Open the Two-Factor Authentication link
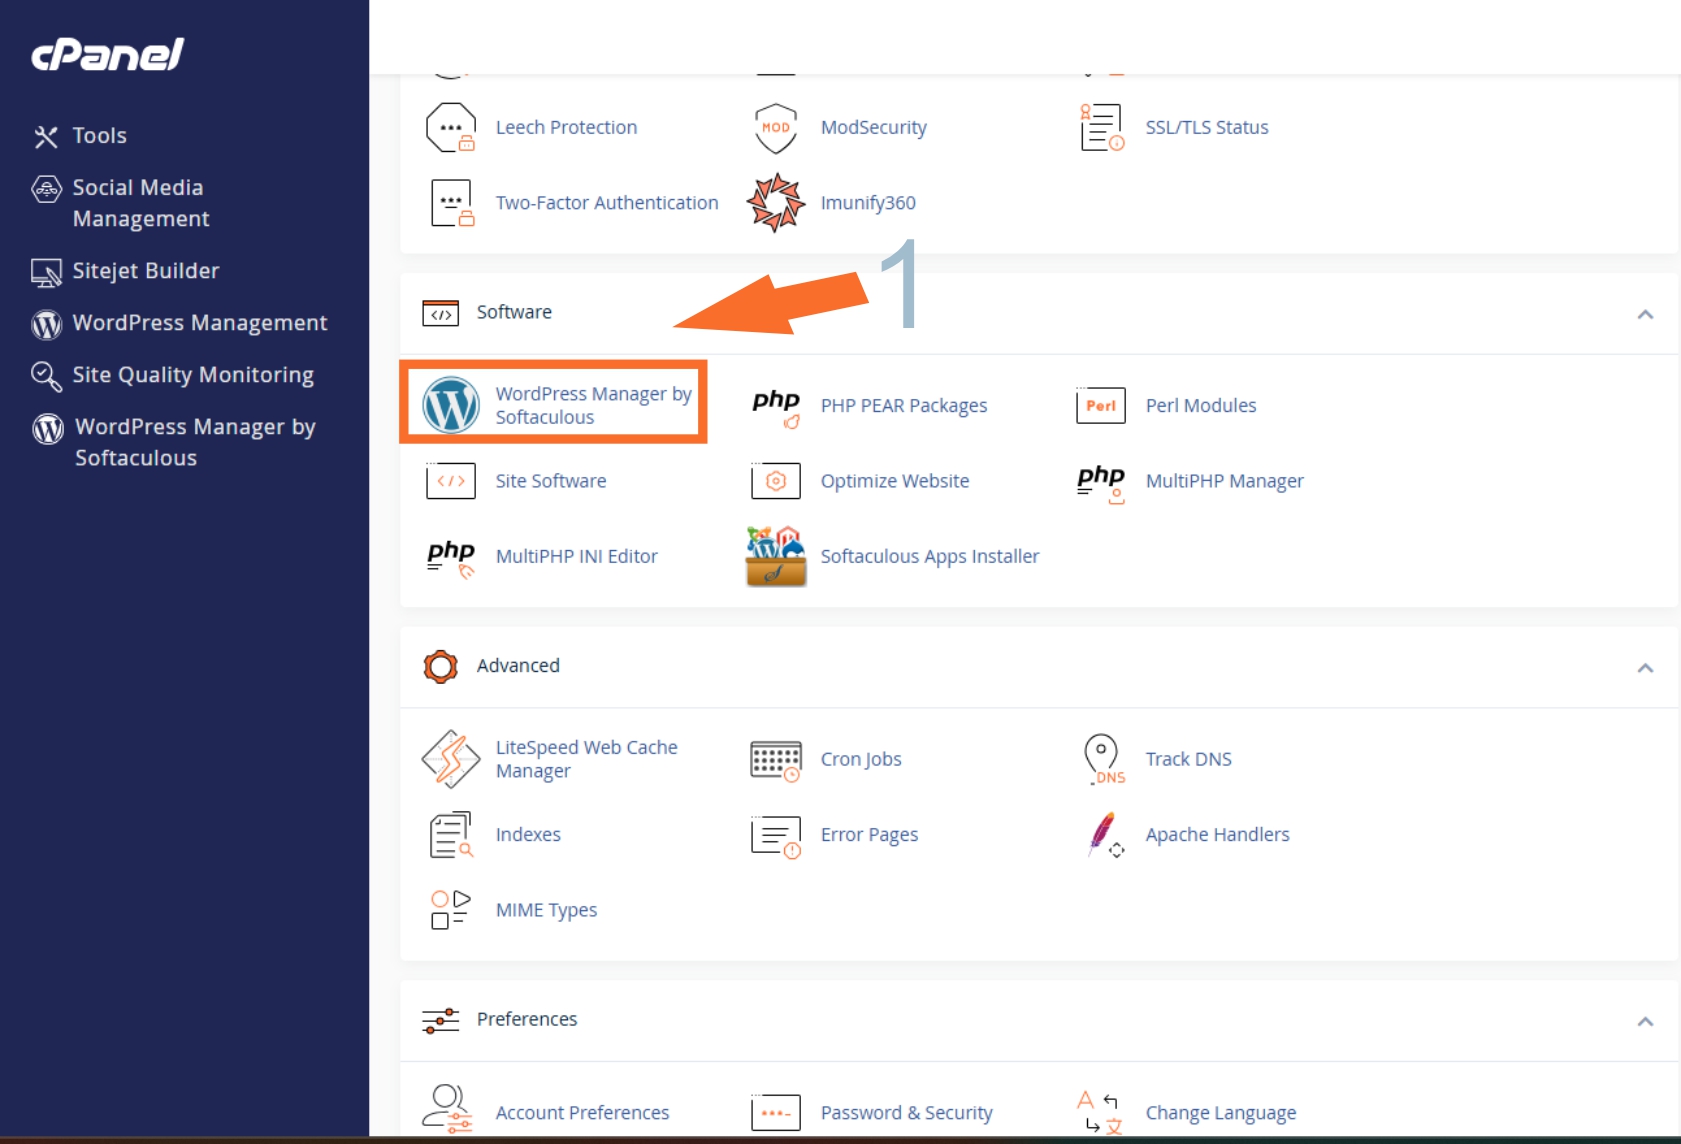This screenshot has width=1681, height=1144. pos(607,202)
